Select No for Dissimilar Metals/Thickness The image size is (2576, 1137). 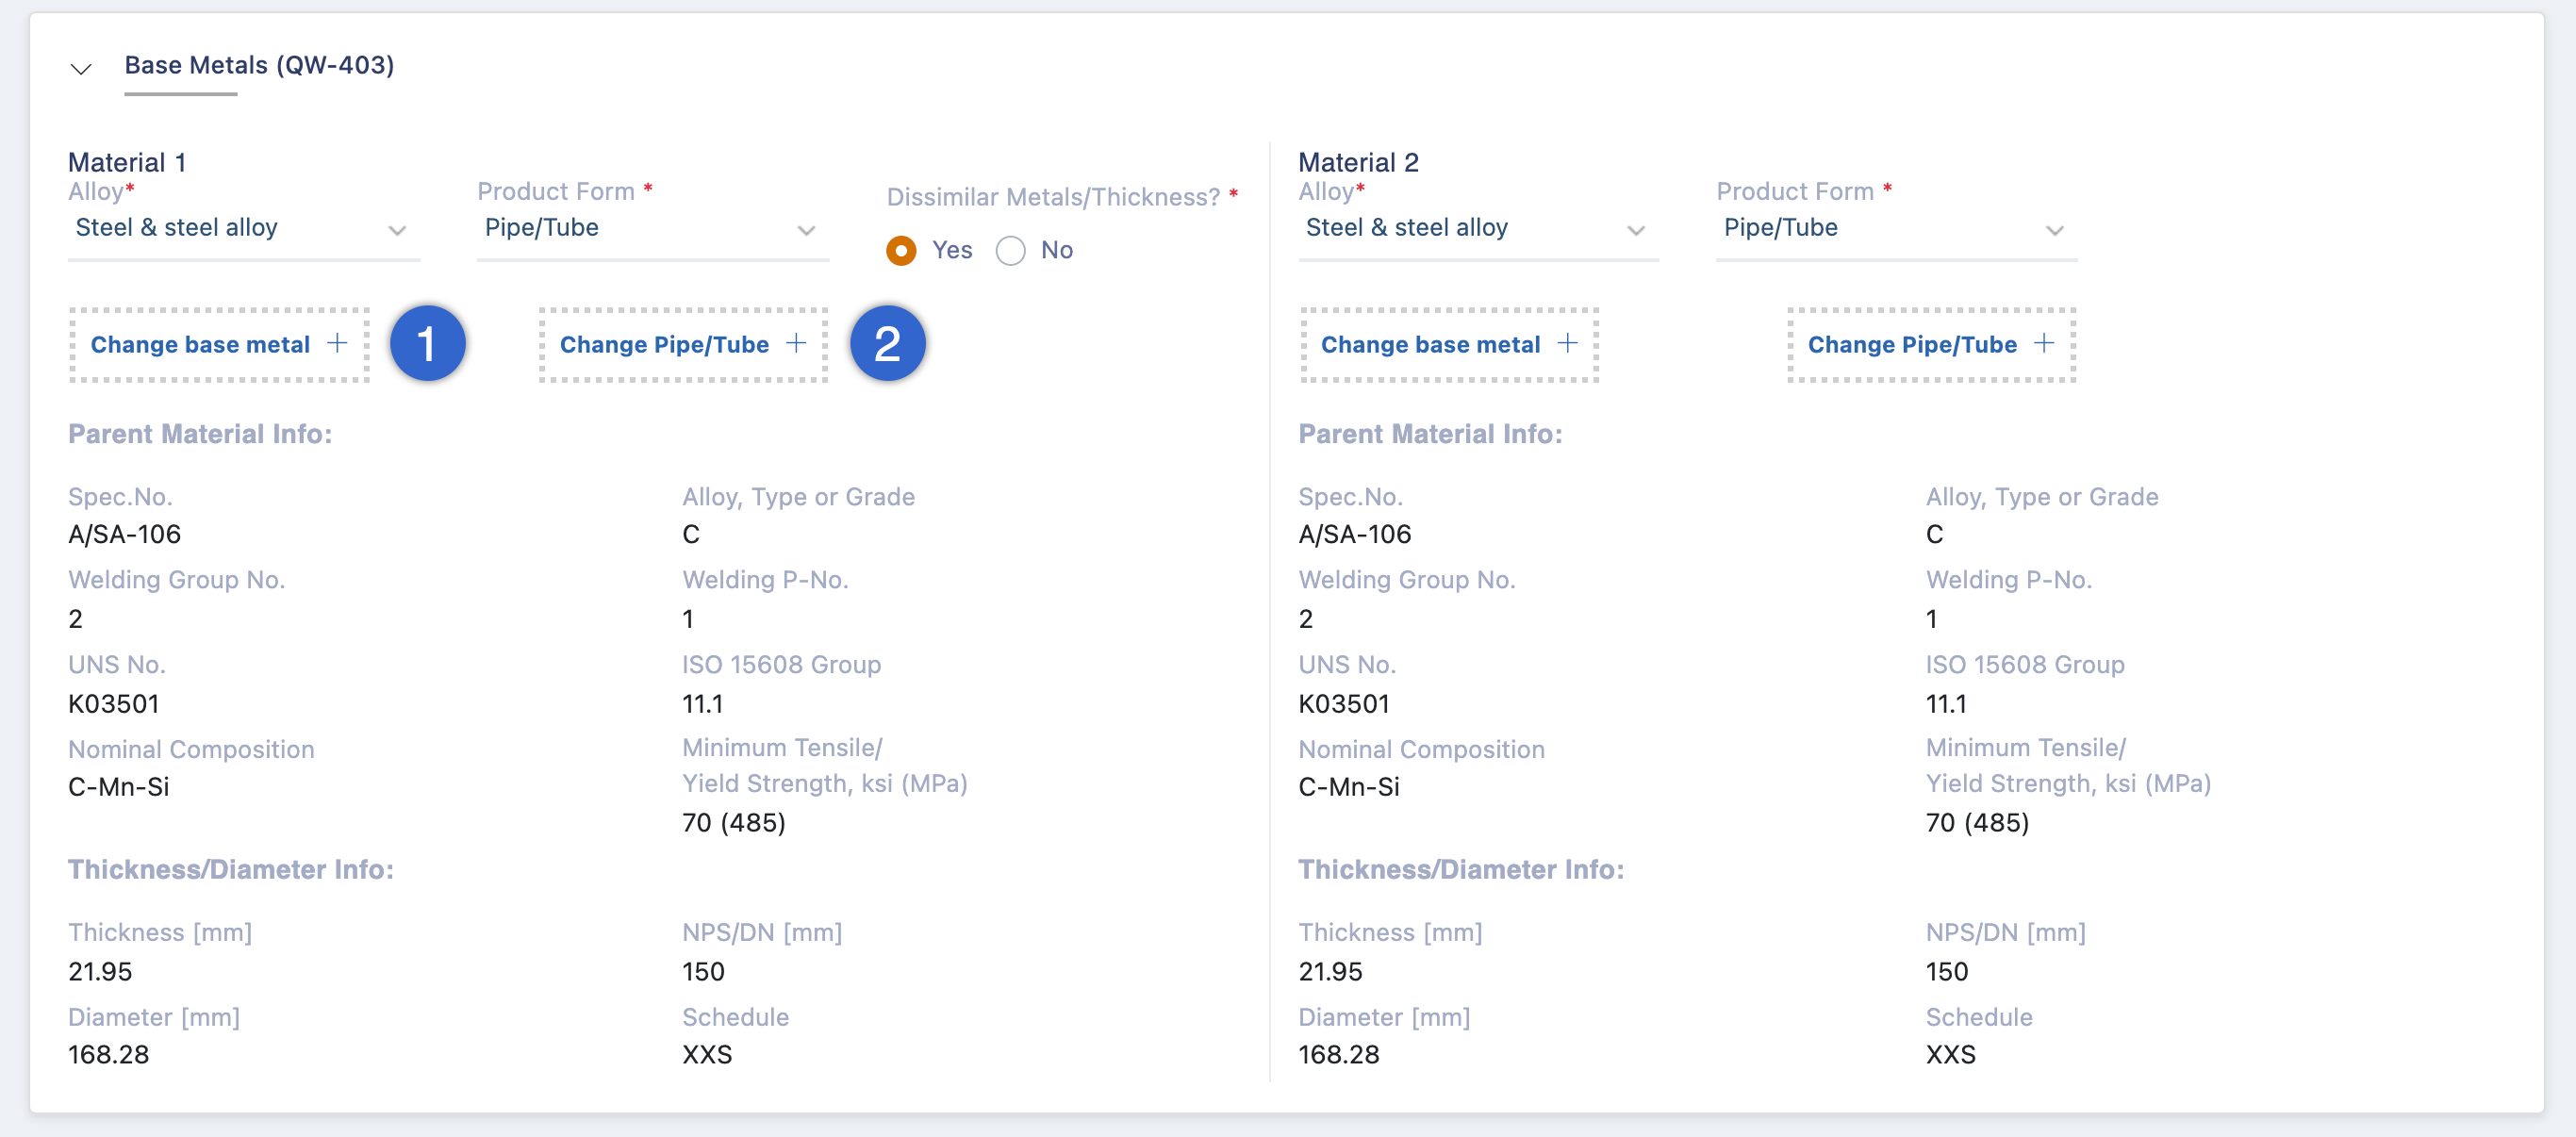coord(1010,250)
